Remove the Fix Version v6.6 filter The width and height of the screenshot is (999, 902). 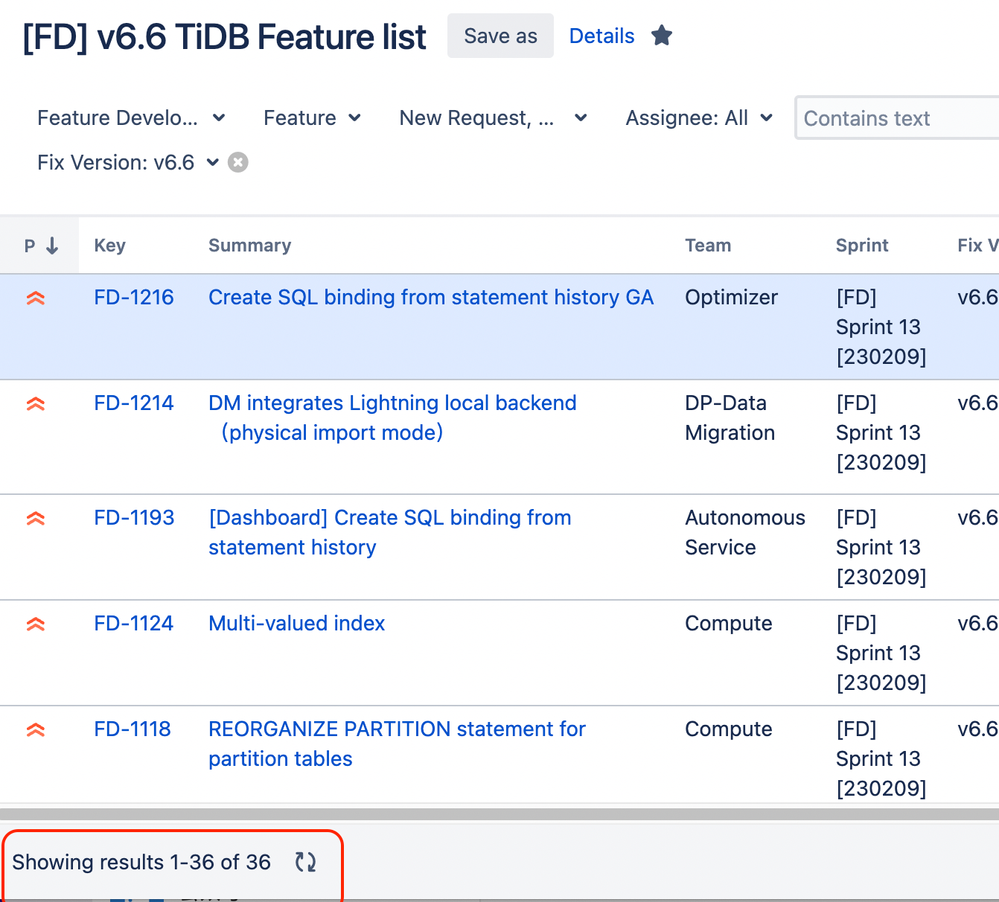(238, 162)
